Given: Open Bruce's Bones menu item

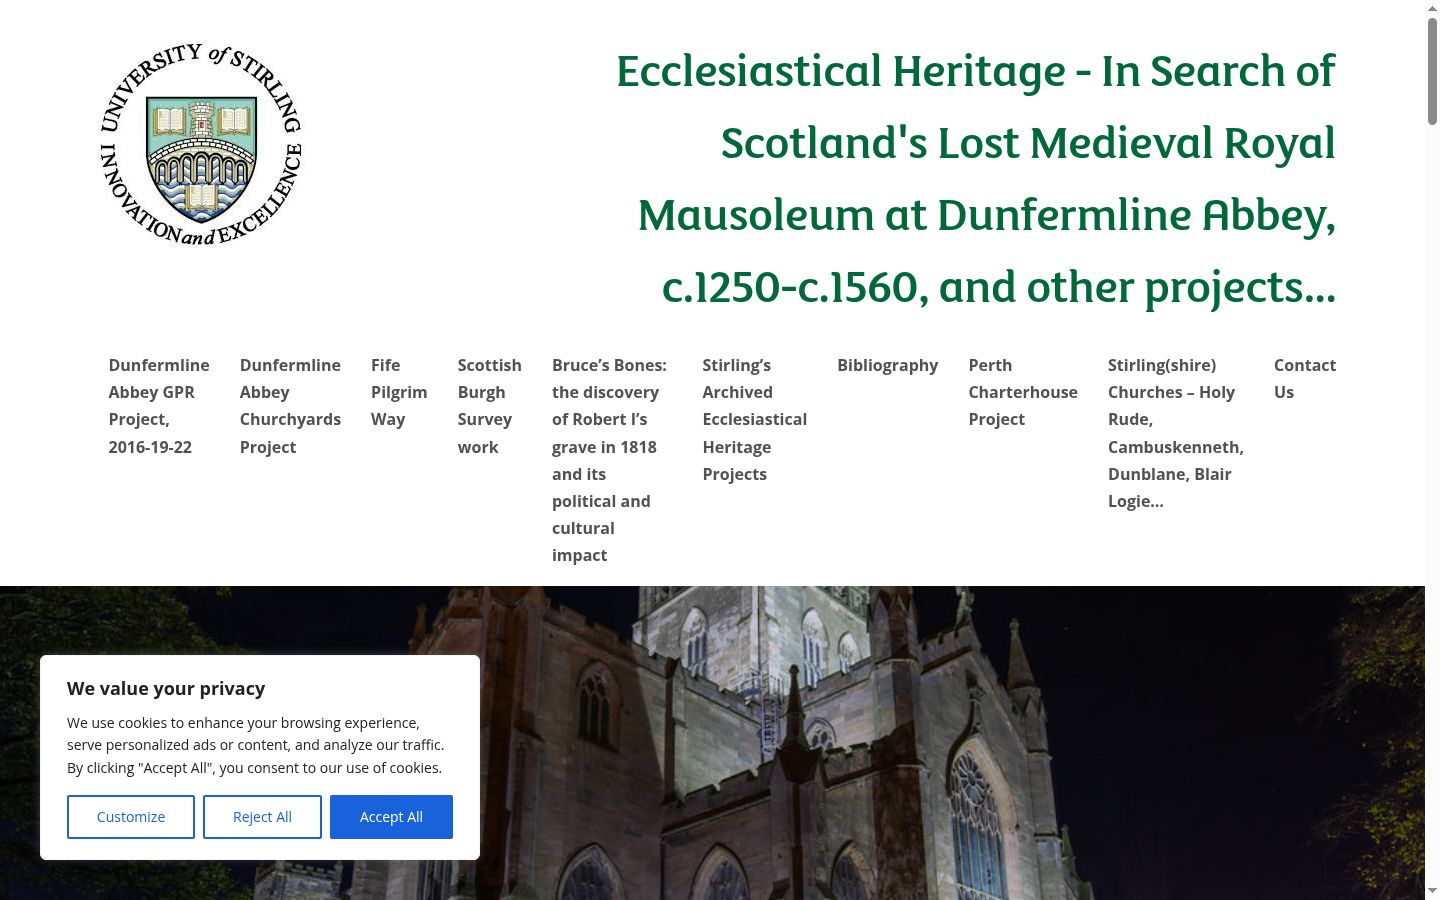Looking at the screenshot, I should click(610, 460).
